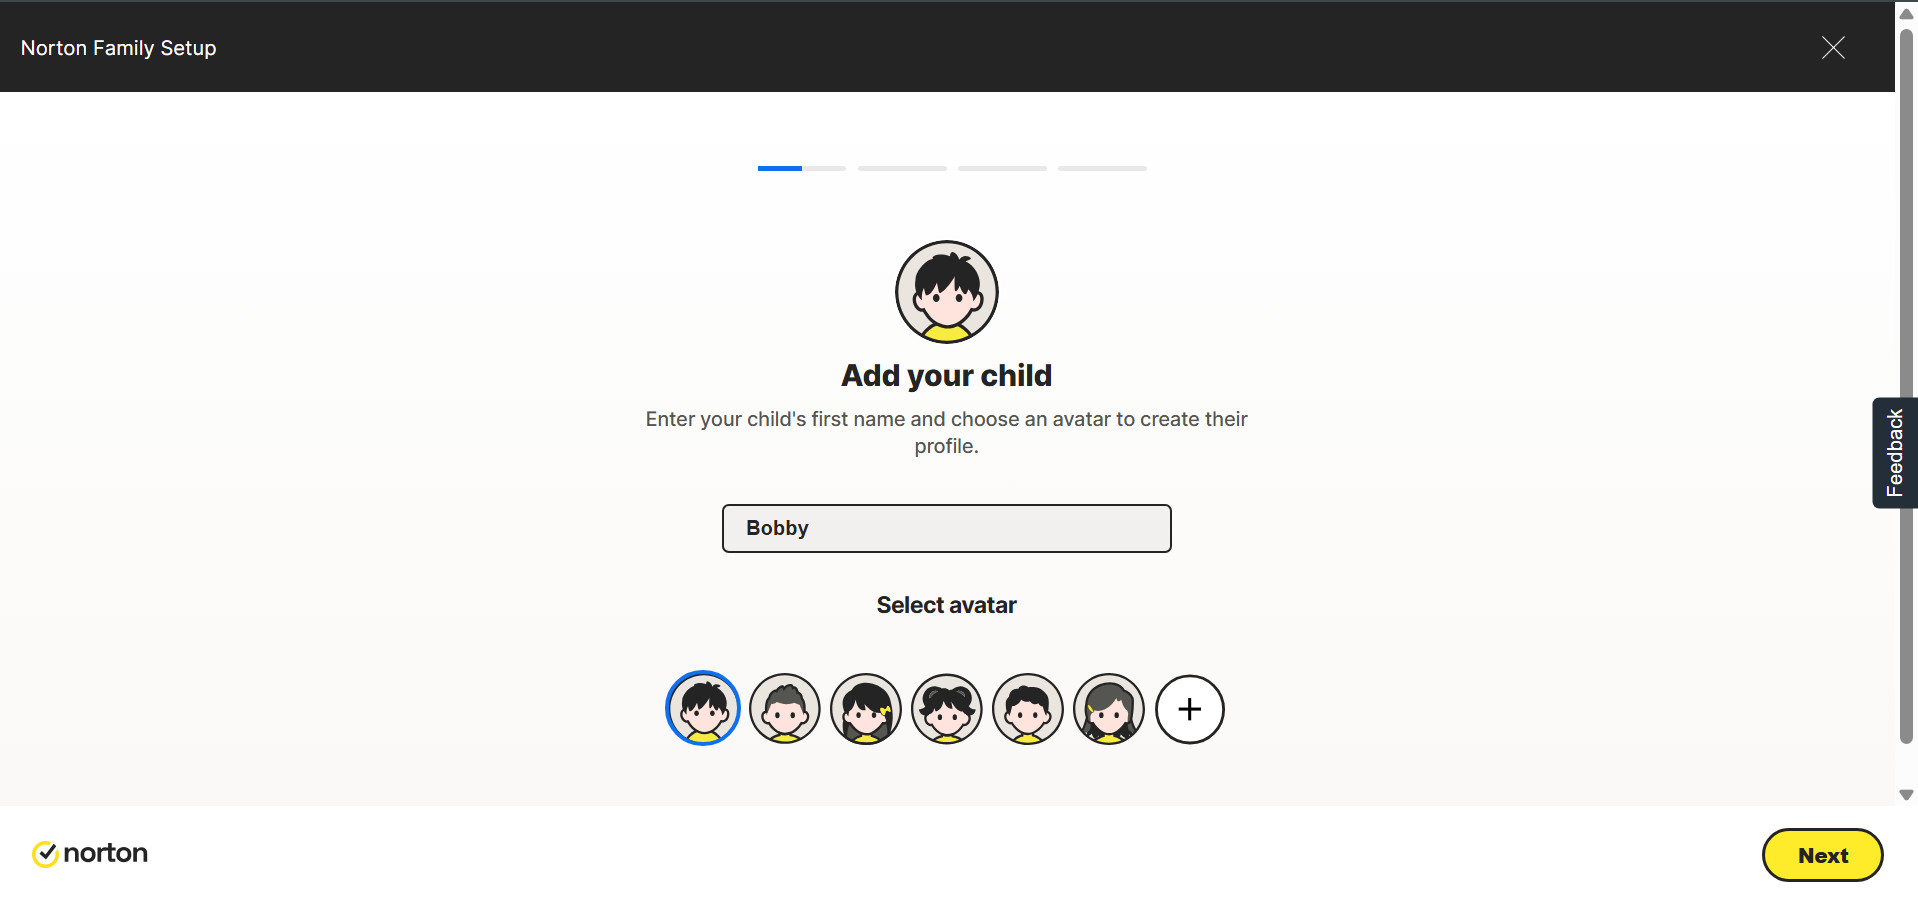
Task: Select the first boy avatar with blue ring
Action: pyautogui.click(x=703, y=708)
